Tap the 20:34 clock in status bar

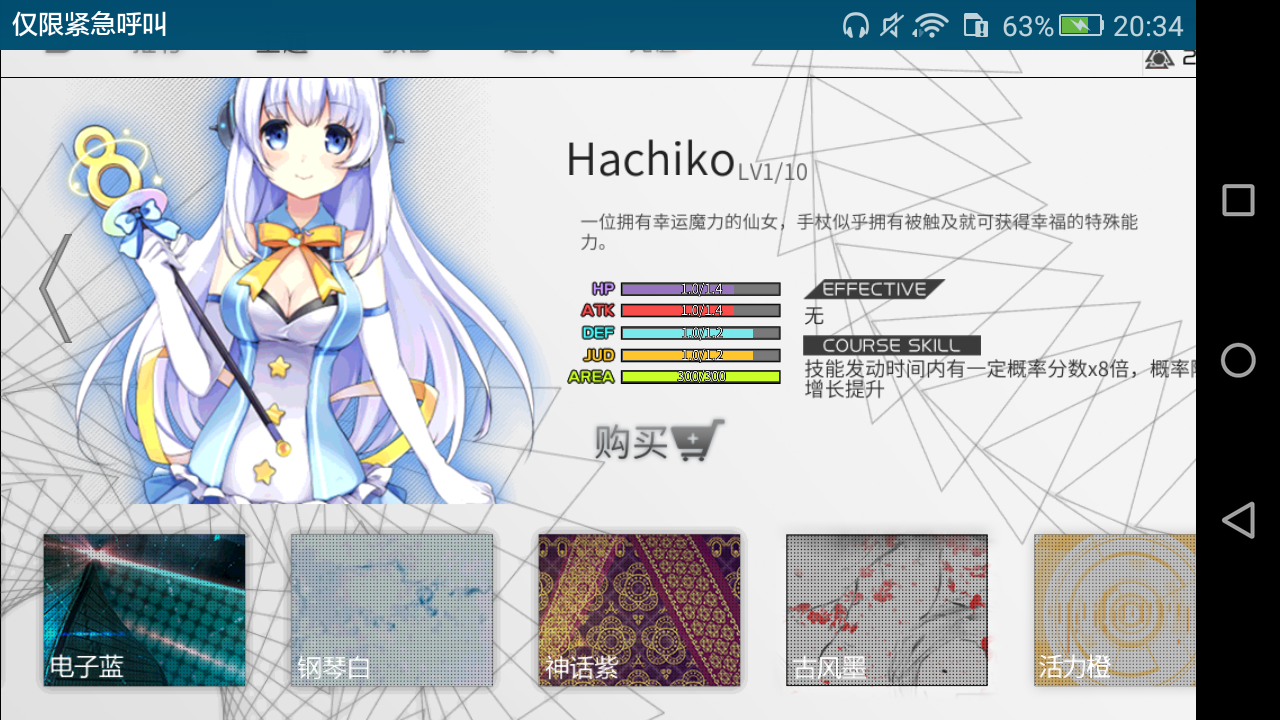point(1148,26)
